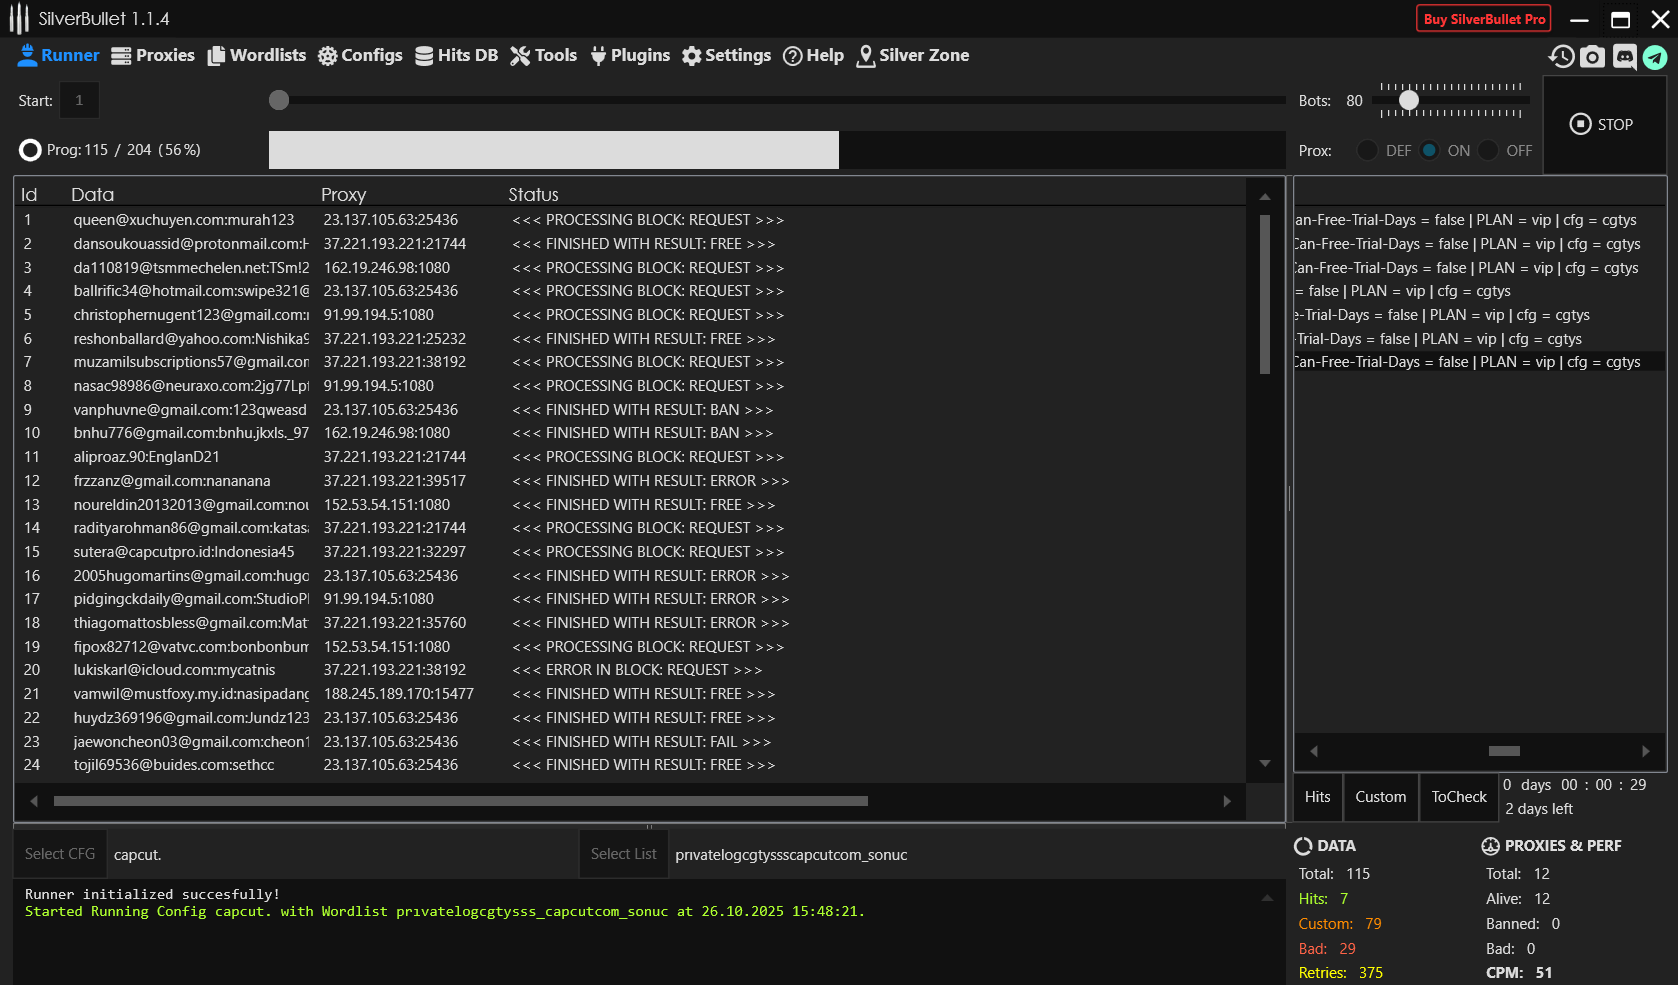Sort by the Proxy column header
The image size is (1678, 985).
(343, 195)
